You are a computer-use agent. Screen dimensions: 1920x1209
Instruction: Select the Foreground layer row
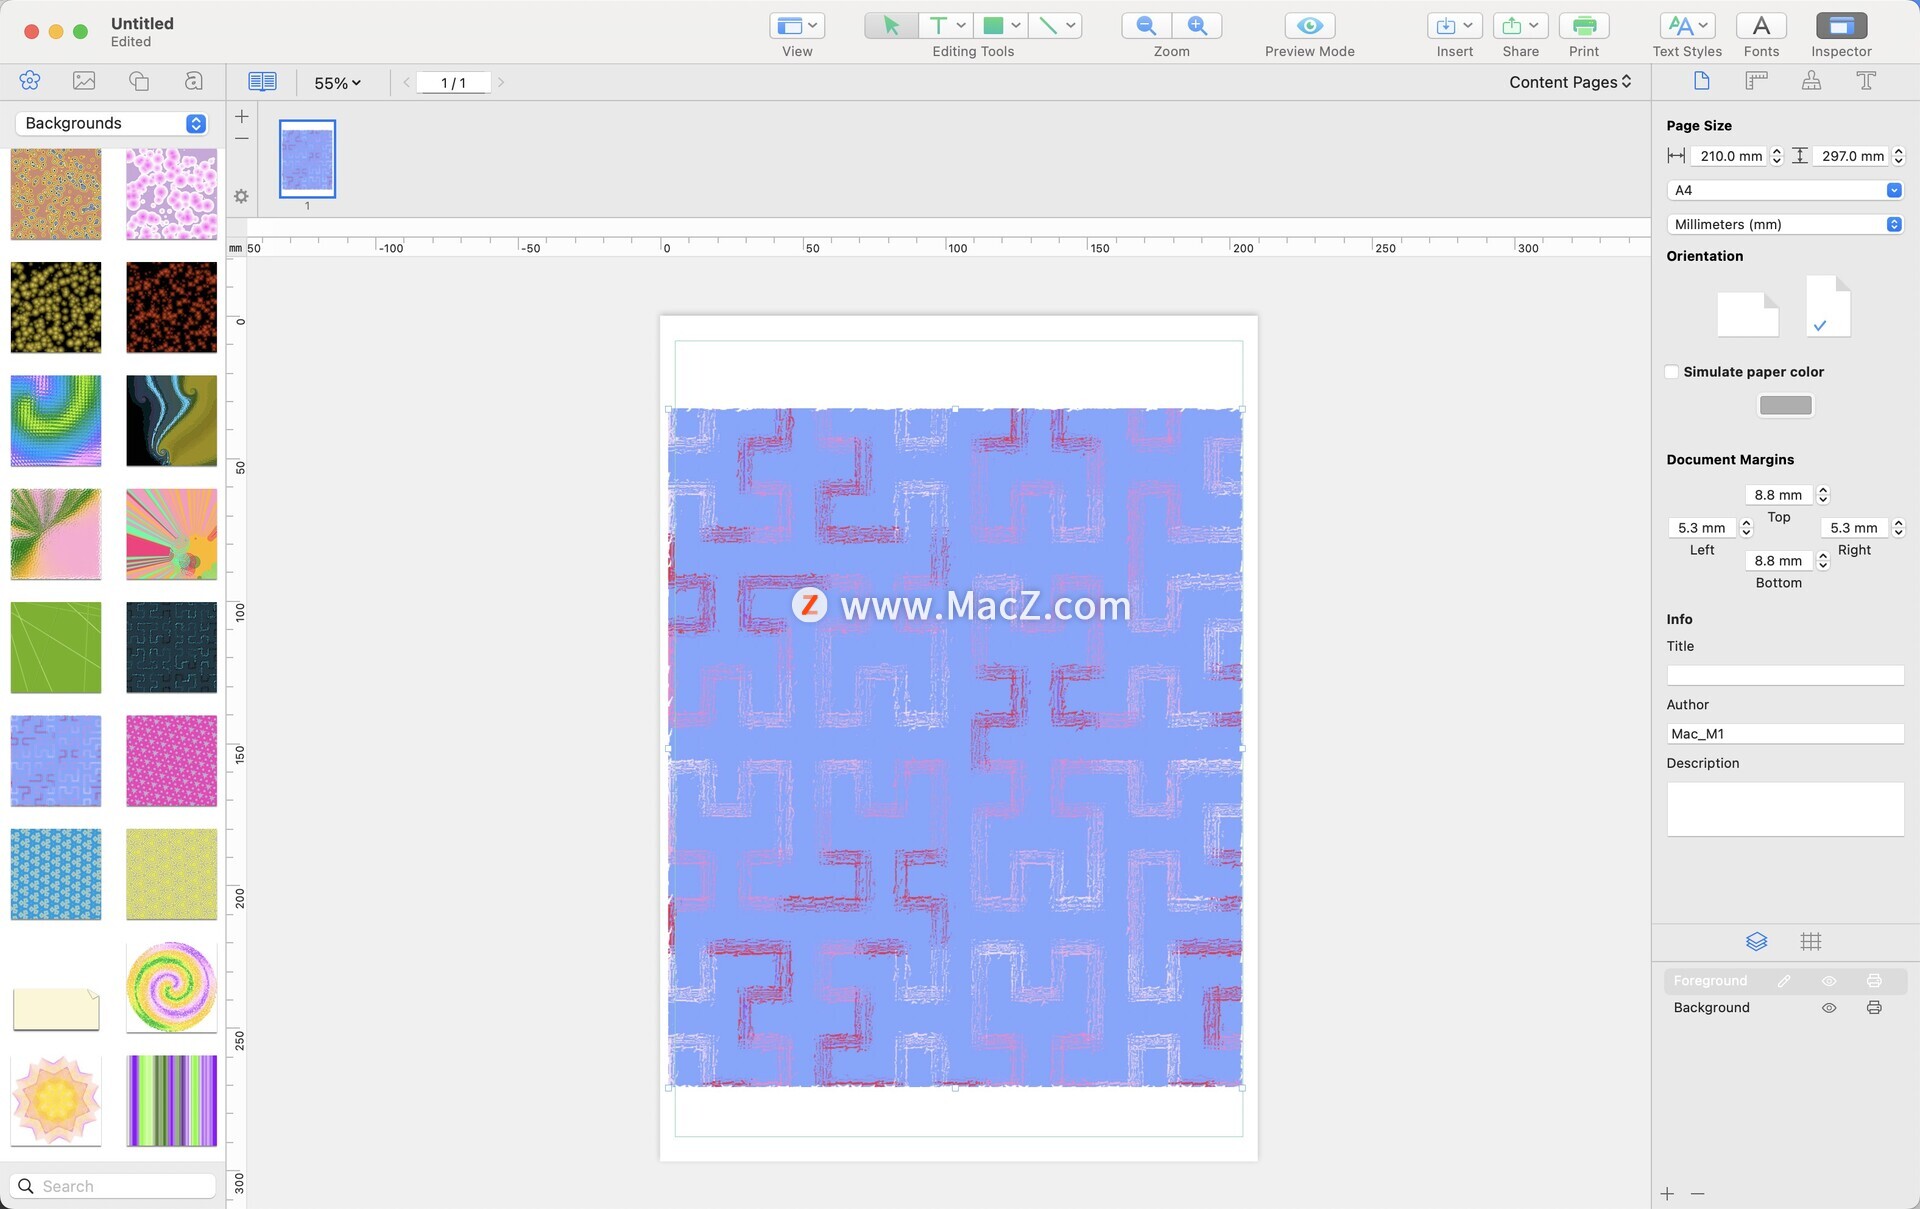coord(1784,981)
